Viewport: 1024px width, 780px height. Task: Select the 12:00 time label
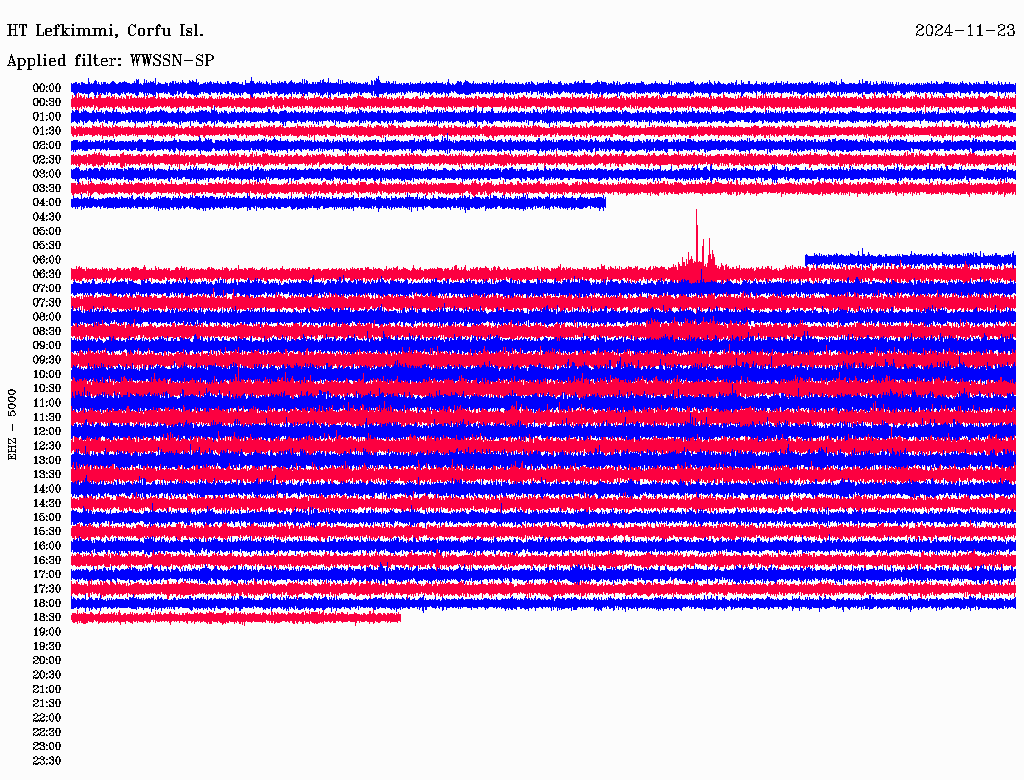tap(47, 432)
